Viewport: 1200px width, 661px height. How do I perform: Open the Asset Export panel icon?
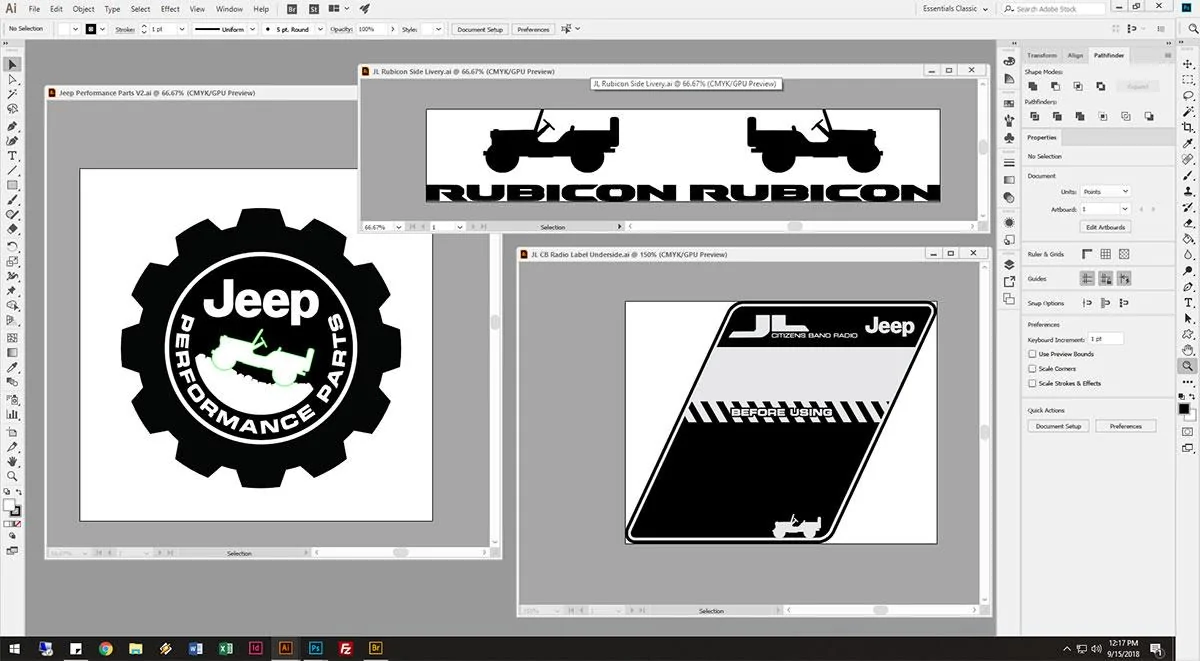pyautogui.click(x=1008, y=281)
